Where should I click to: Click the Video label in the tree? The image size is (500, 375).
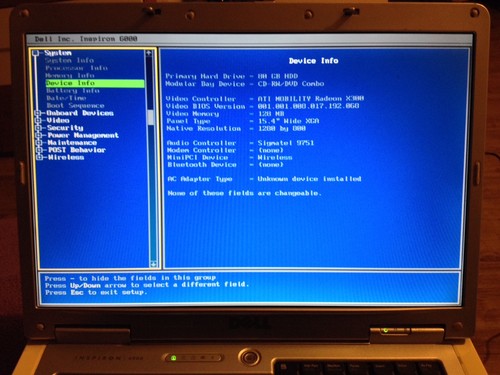pyautogui.click(x=58, y=121)
